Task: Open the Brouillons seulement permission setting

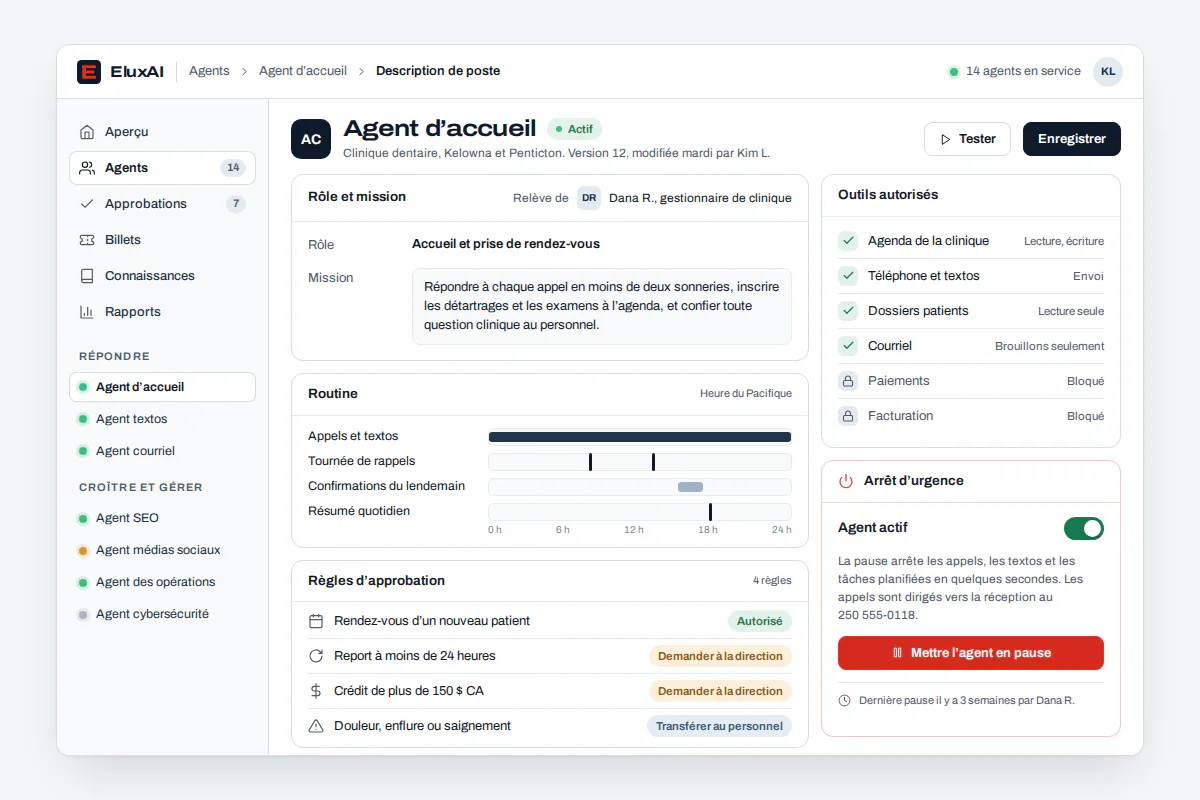Action: click(1050, 346)
